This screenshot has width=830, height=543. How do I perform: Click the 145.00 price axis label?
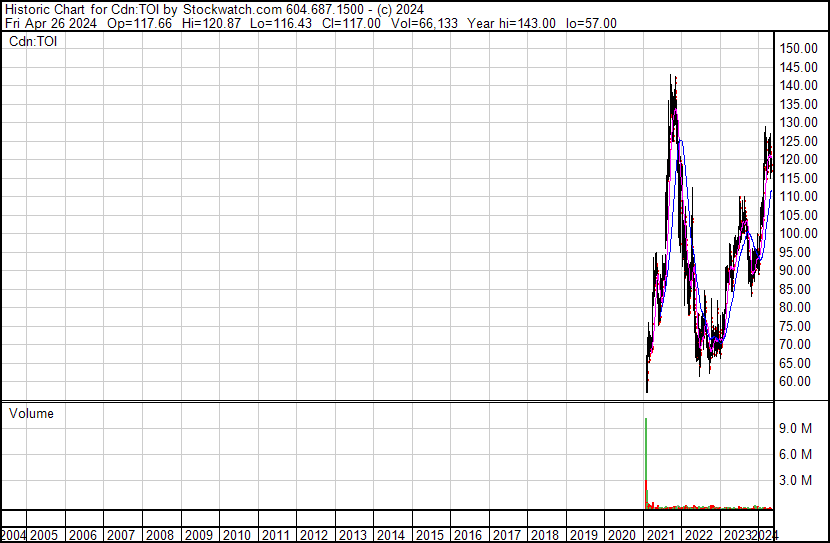tap(798, 67)
